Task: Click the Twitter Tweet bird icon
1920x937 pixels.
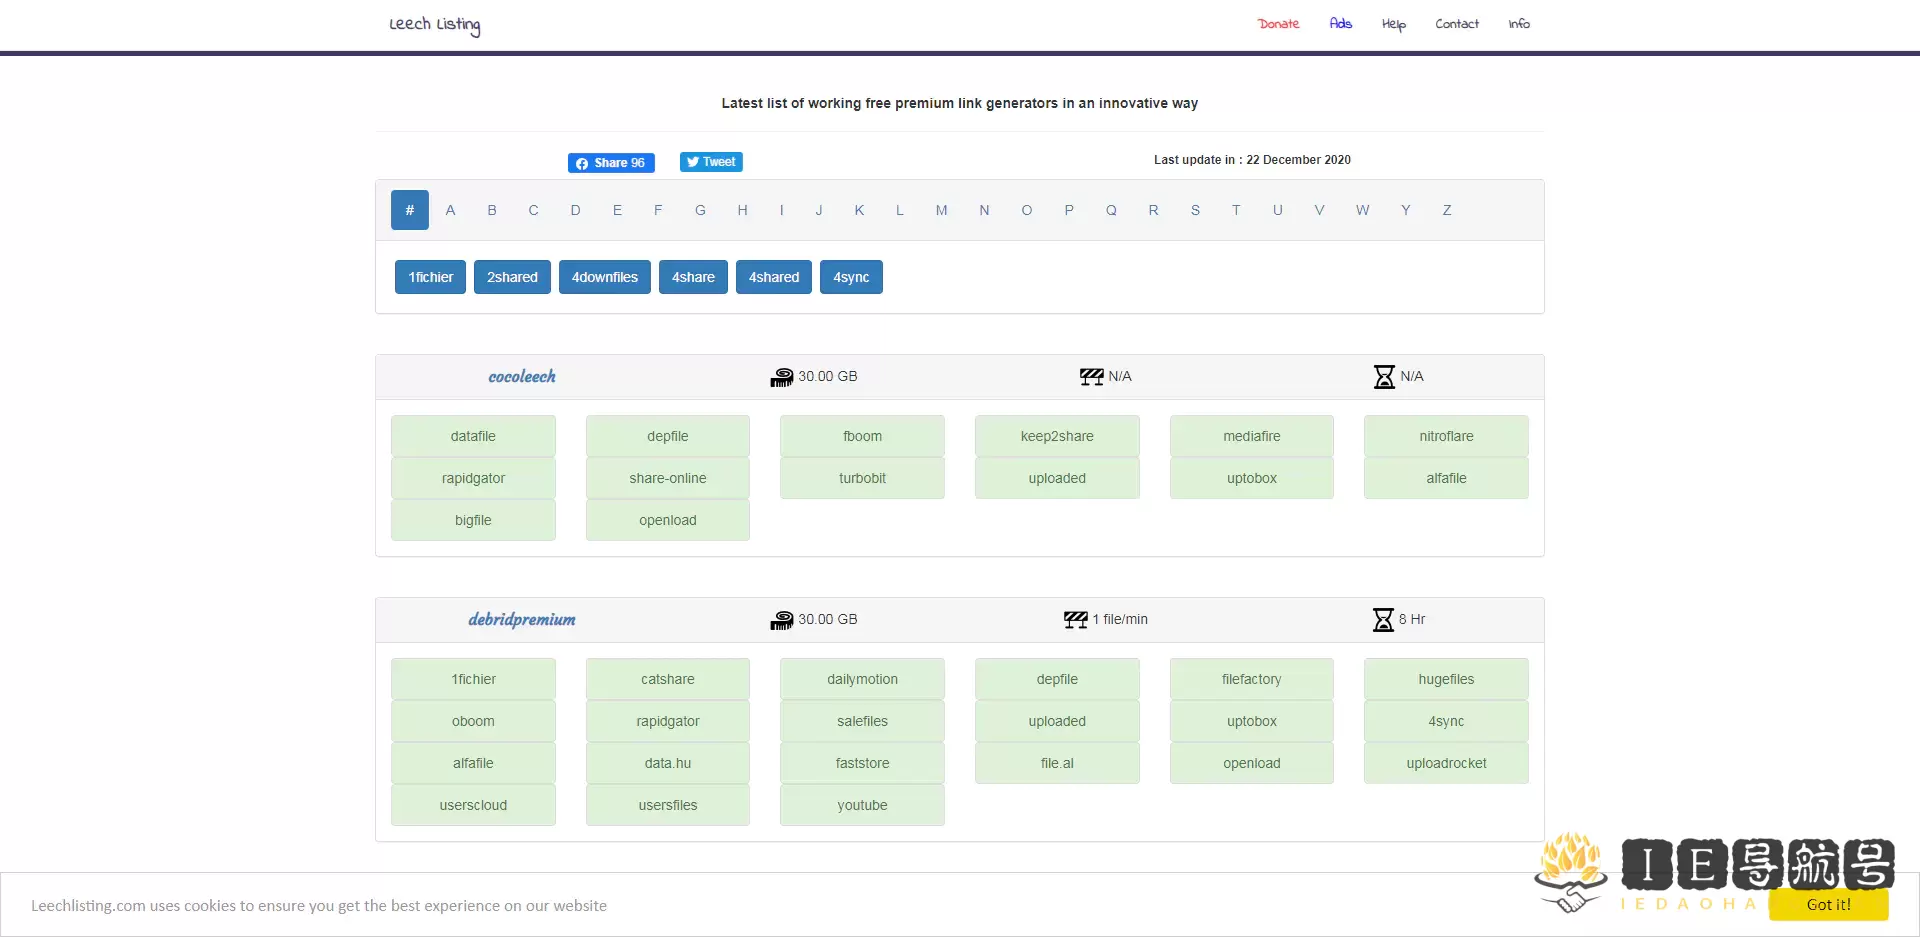Action: point(692,161)
